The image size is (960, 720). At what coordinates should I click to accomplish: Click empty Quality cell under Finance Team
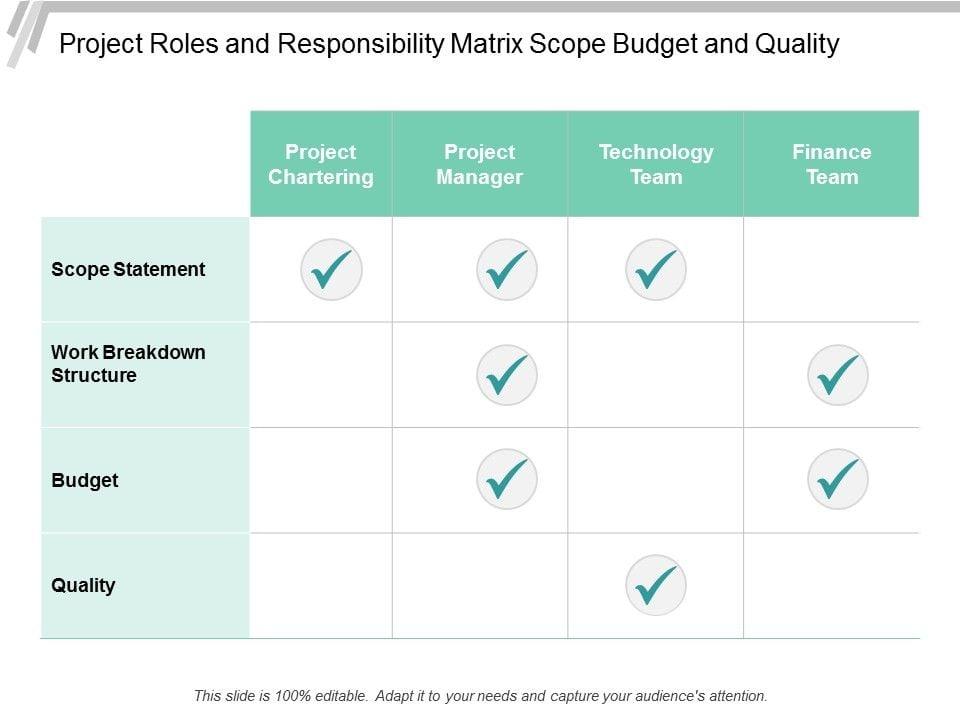832,585
